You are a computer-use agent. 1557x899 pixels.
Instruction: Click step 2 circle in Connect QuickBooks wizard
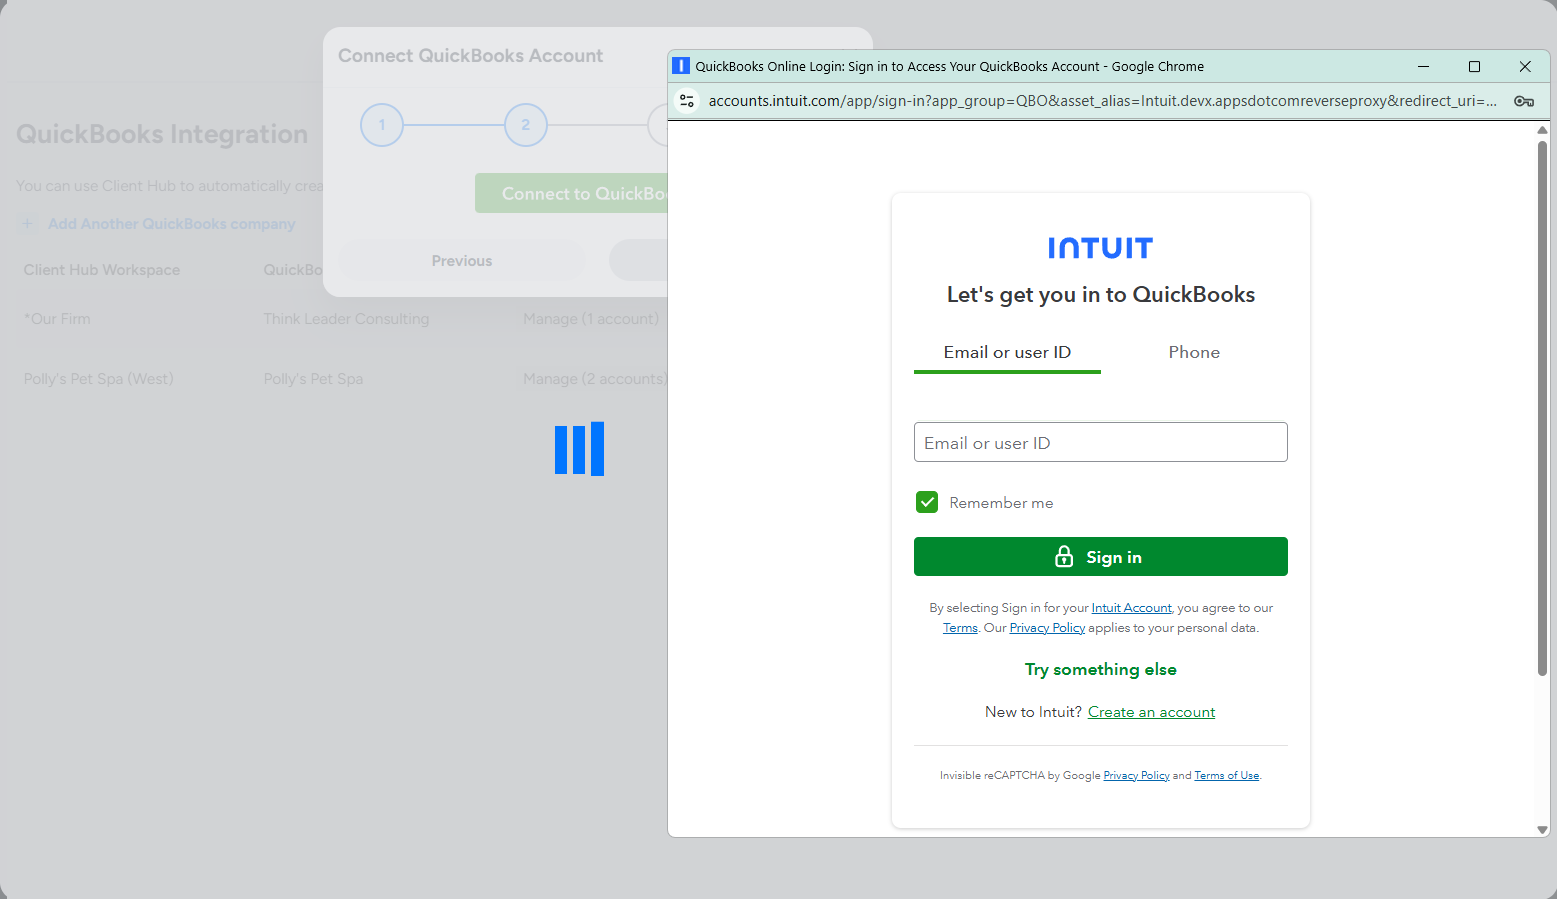coord(526,125)
